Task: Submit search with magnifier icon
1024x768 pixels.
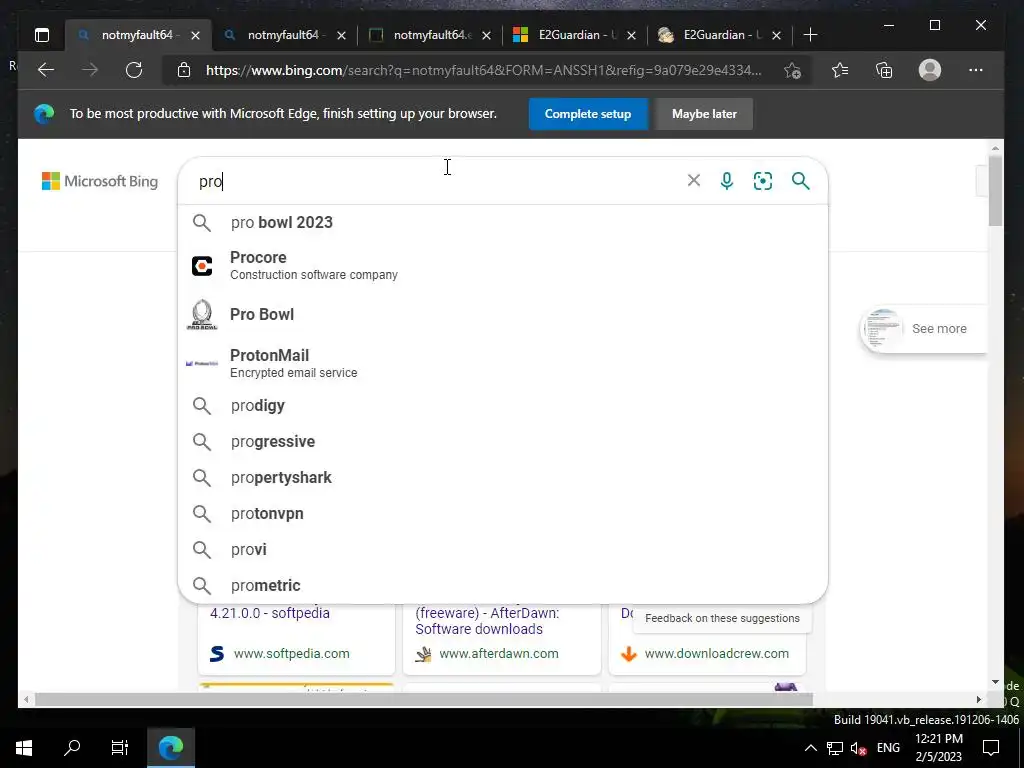Action: tap(801, 181)
